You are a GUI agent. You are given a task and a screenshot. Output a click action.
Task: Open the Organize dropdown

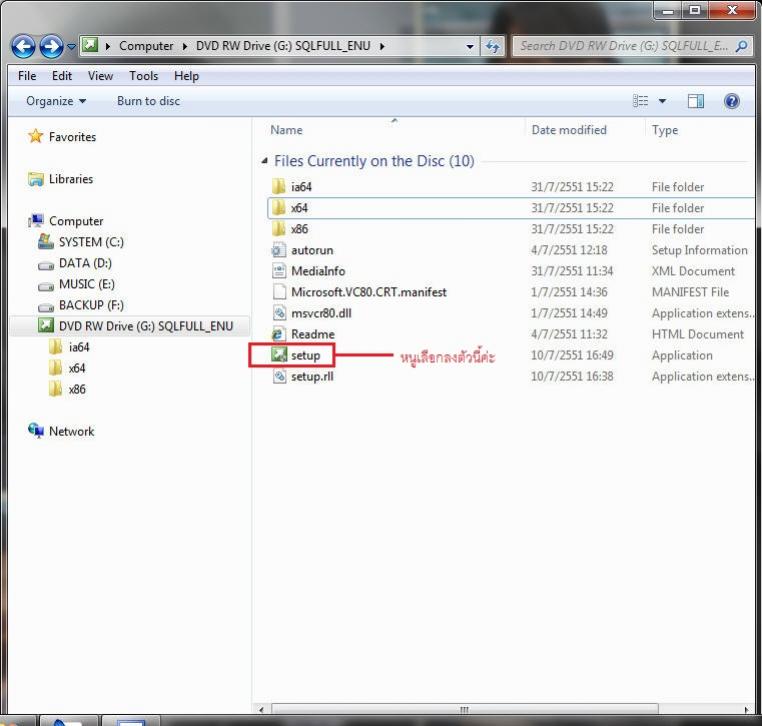coord(56,101)
